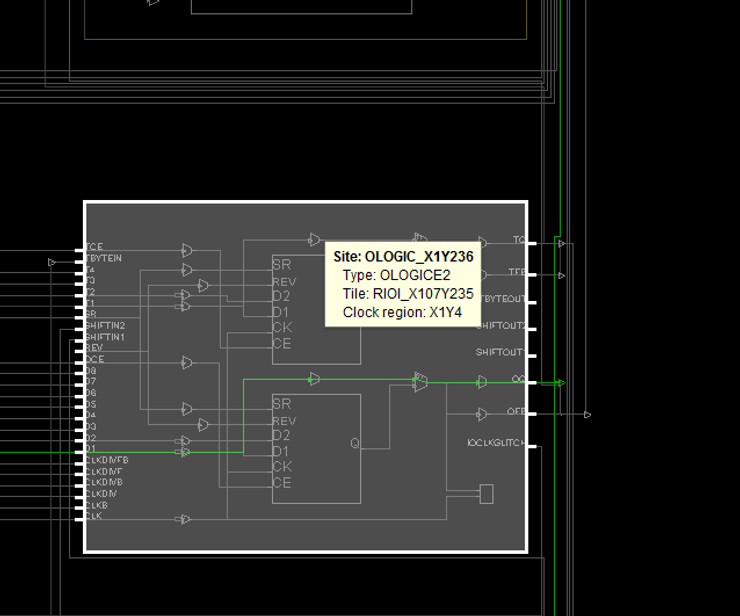Click the small square block near bottom right

[x=487, y=493]
